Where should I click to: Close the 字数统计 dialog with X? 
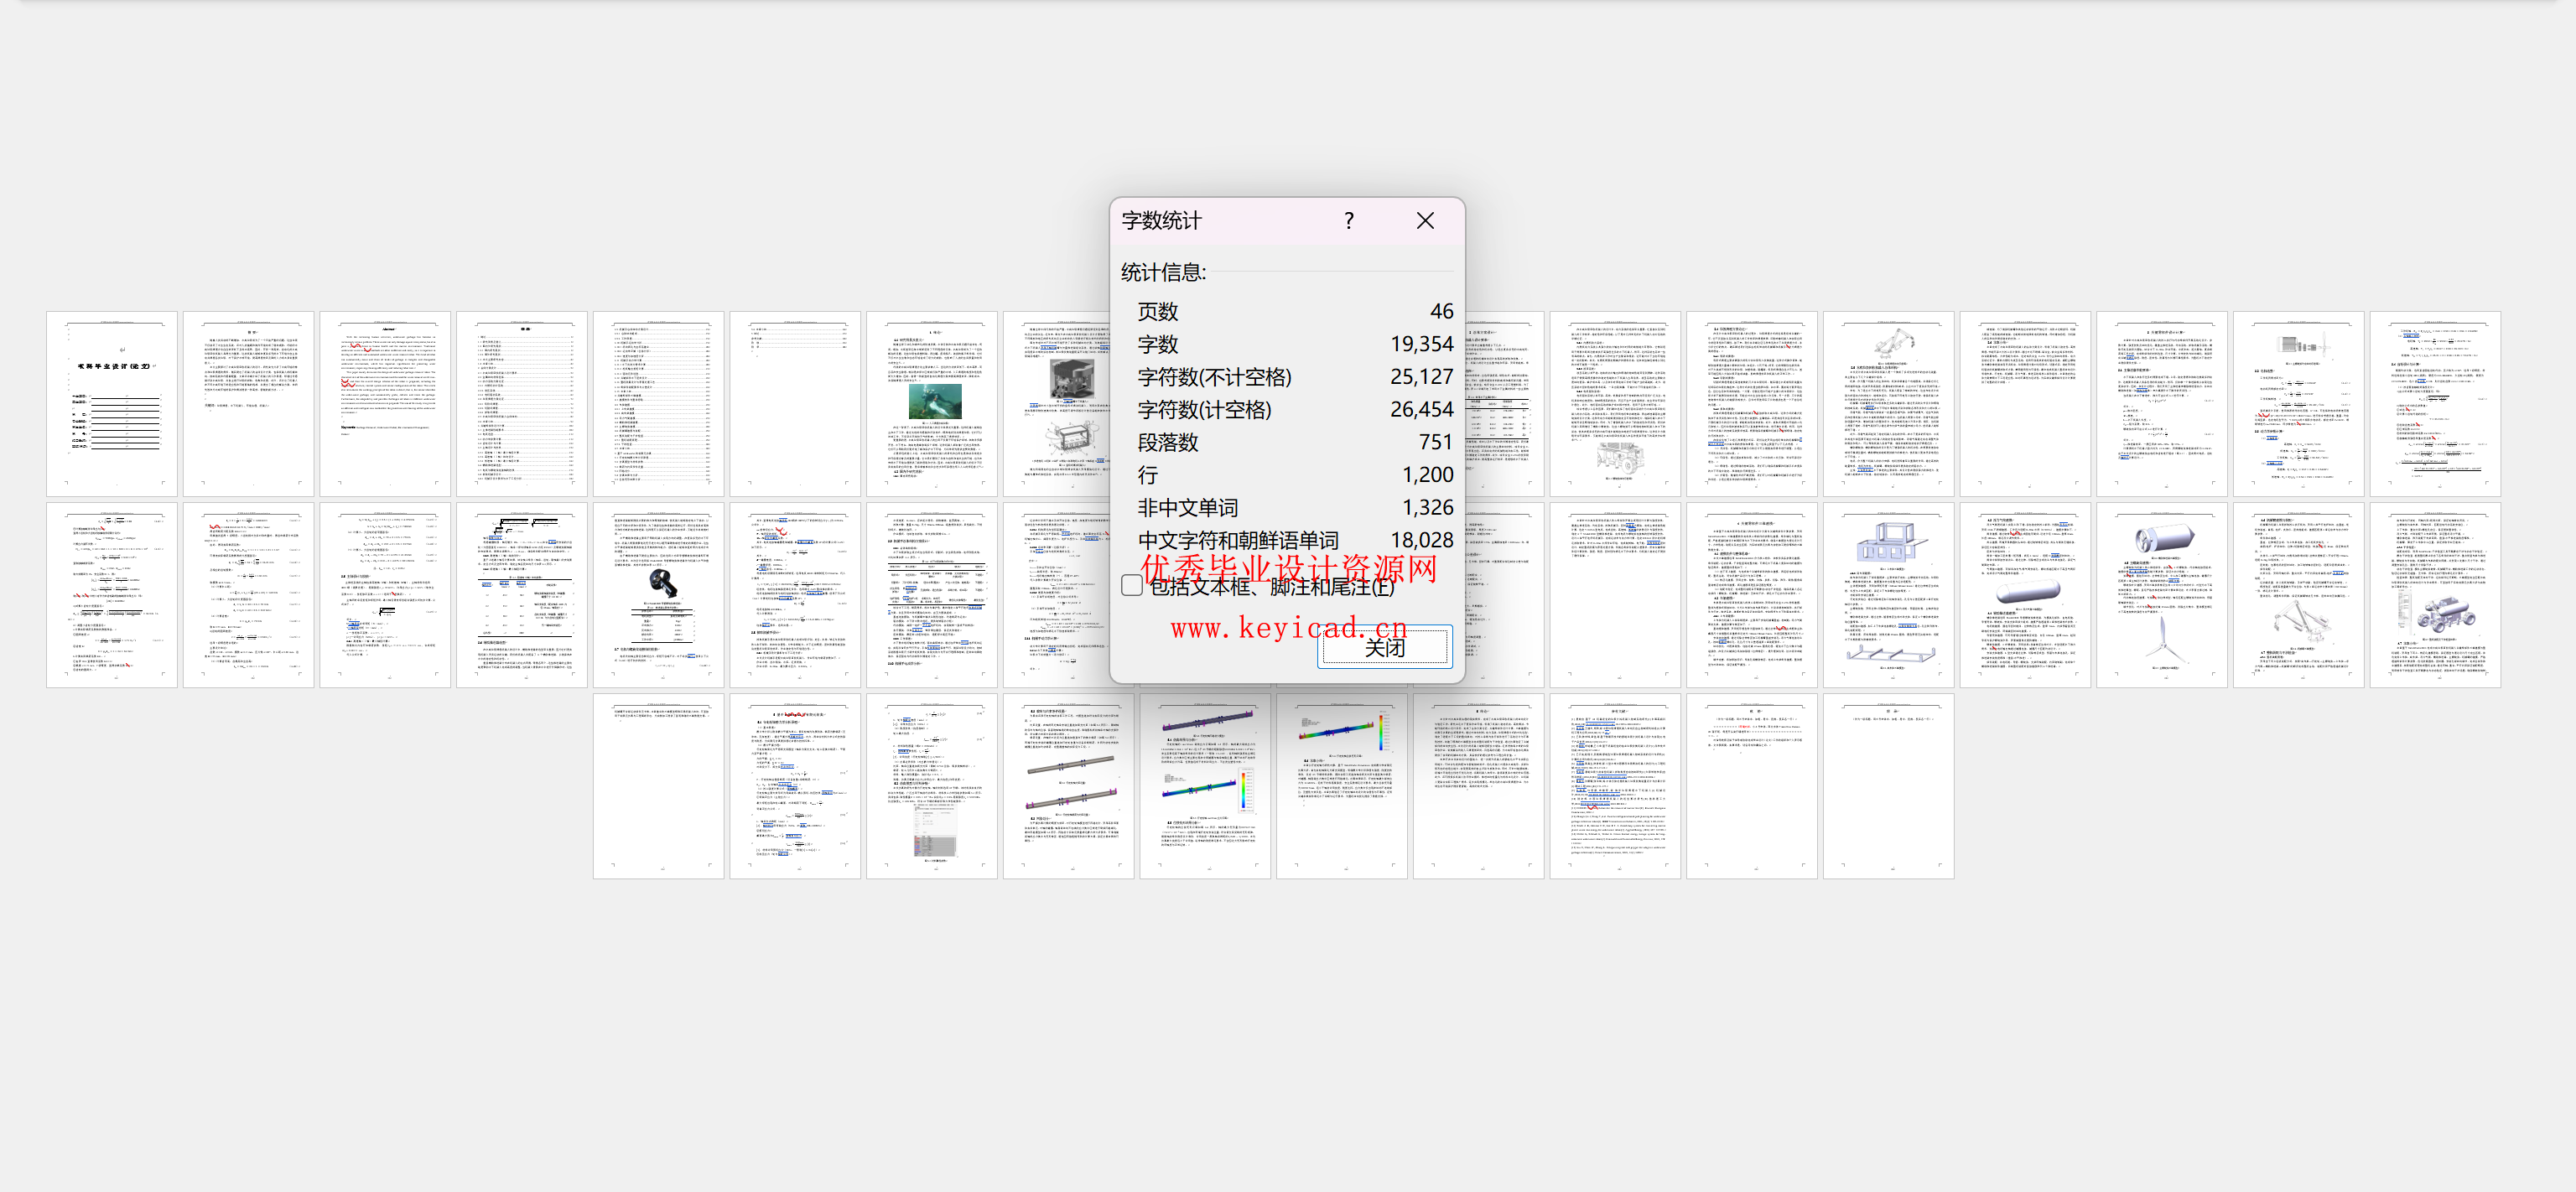pos(1425,220)
